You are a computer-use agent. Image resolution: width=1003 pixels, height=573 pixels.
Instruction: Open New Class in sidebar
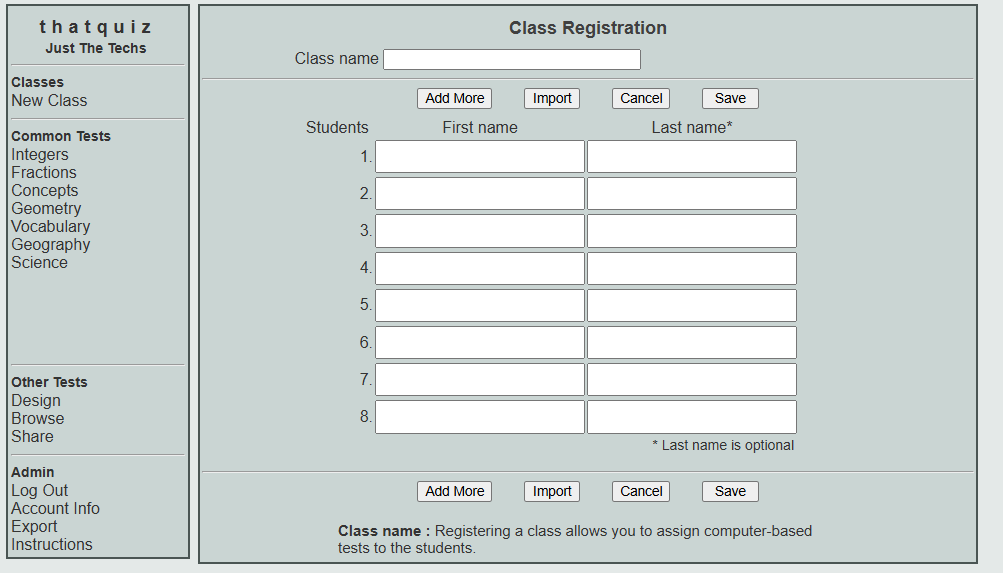pos(49,101)
